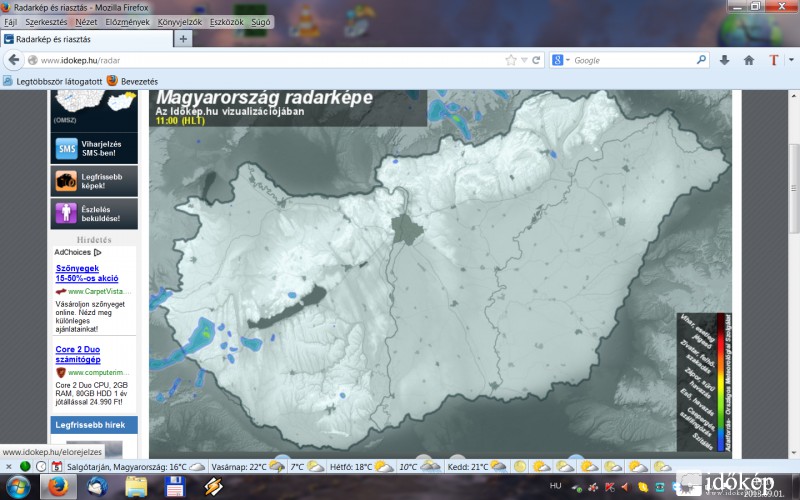The width and height of the screenshot is (800, 500).
Task: Click the red T toolbar icon
Action: pos(773,60)
